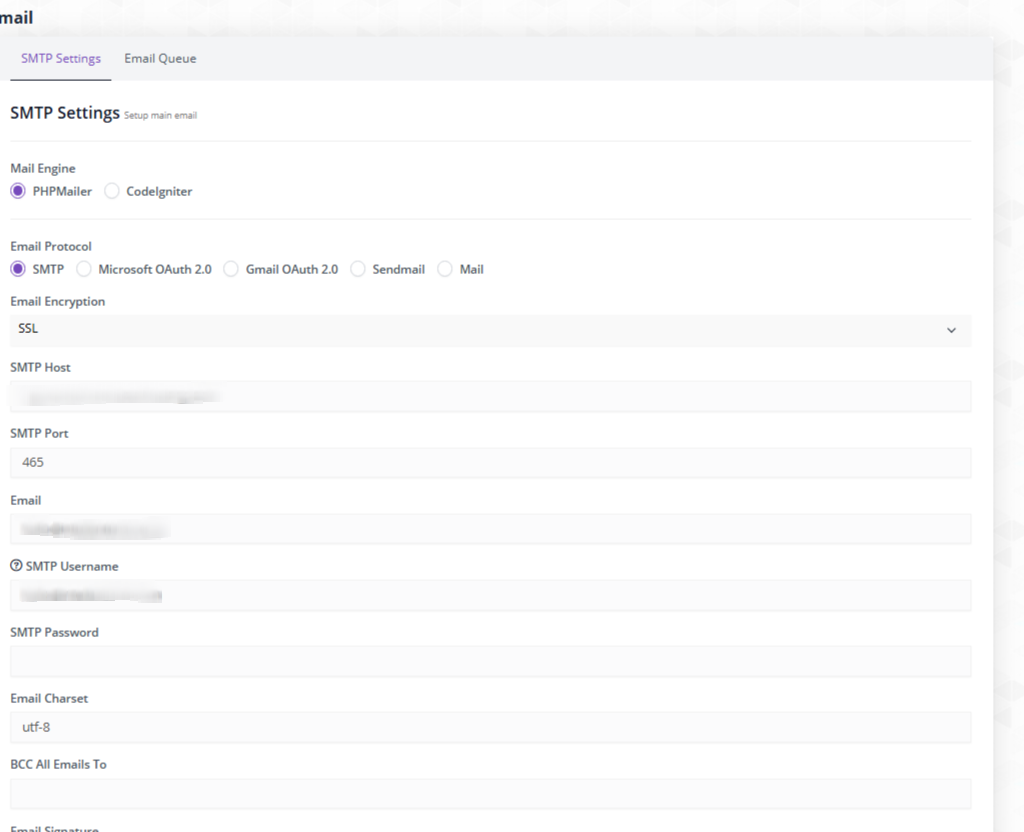Switch to the SMTP Settings tab
1024x832 pixels.
[61, 58]
